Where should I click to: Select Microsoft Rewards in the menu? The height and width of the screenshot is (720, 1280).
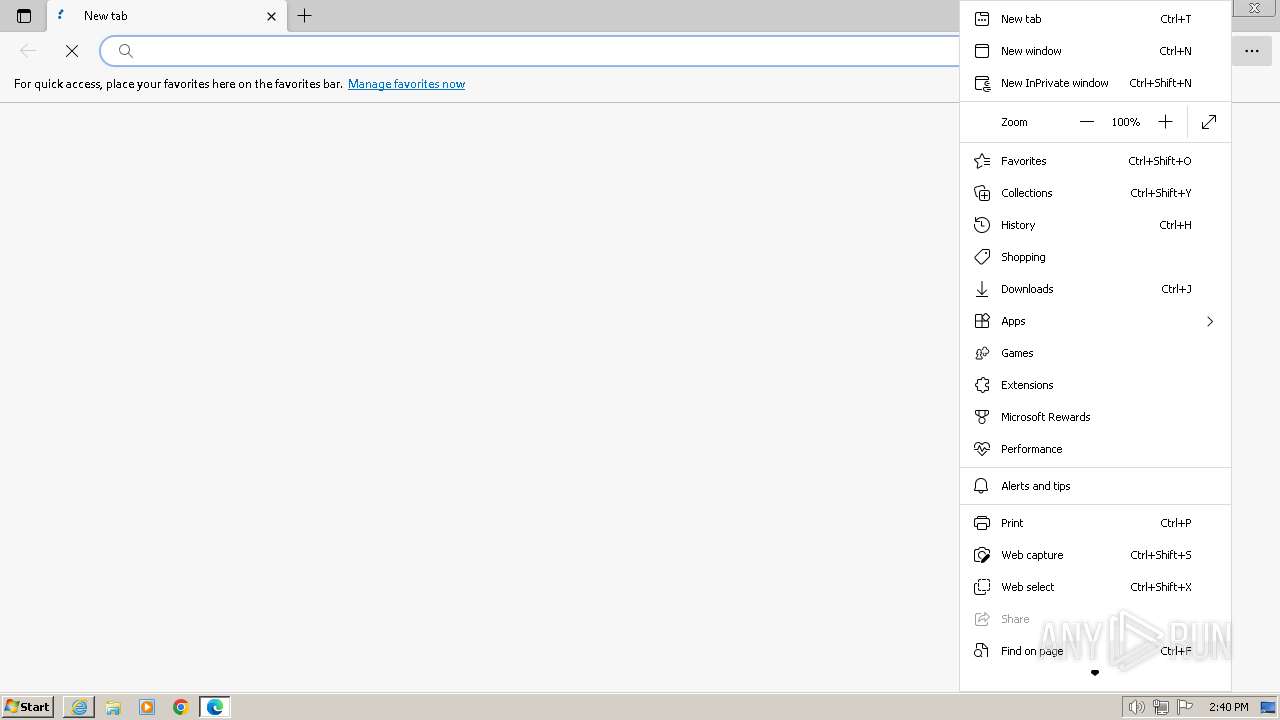coord(1095,417)
